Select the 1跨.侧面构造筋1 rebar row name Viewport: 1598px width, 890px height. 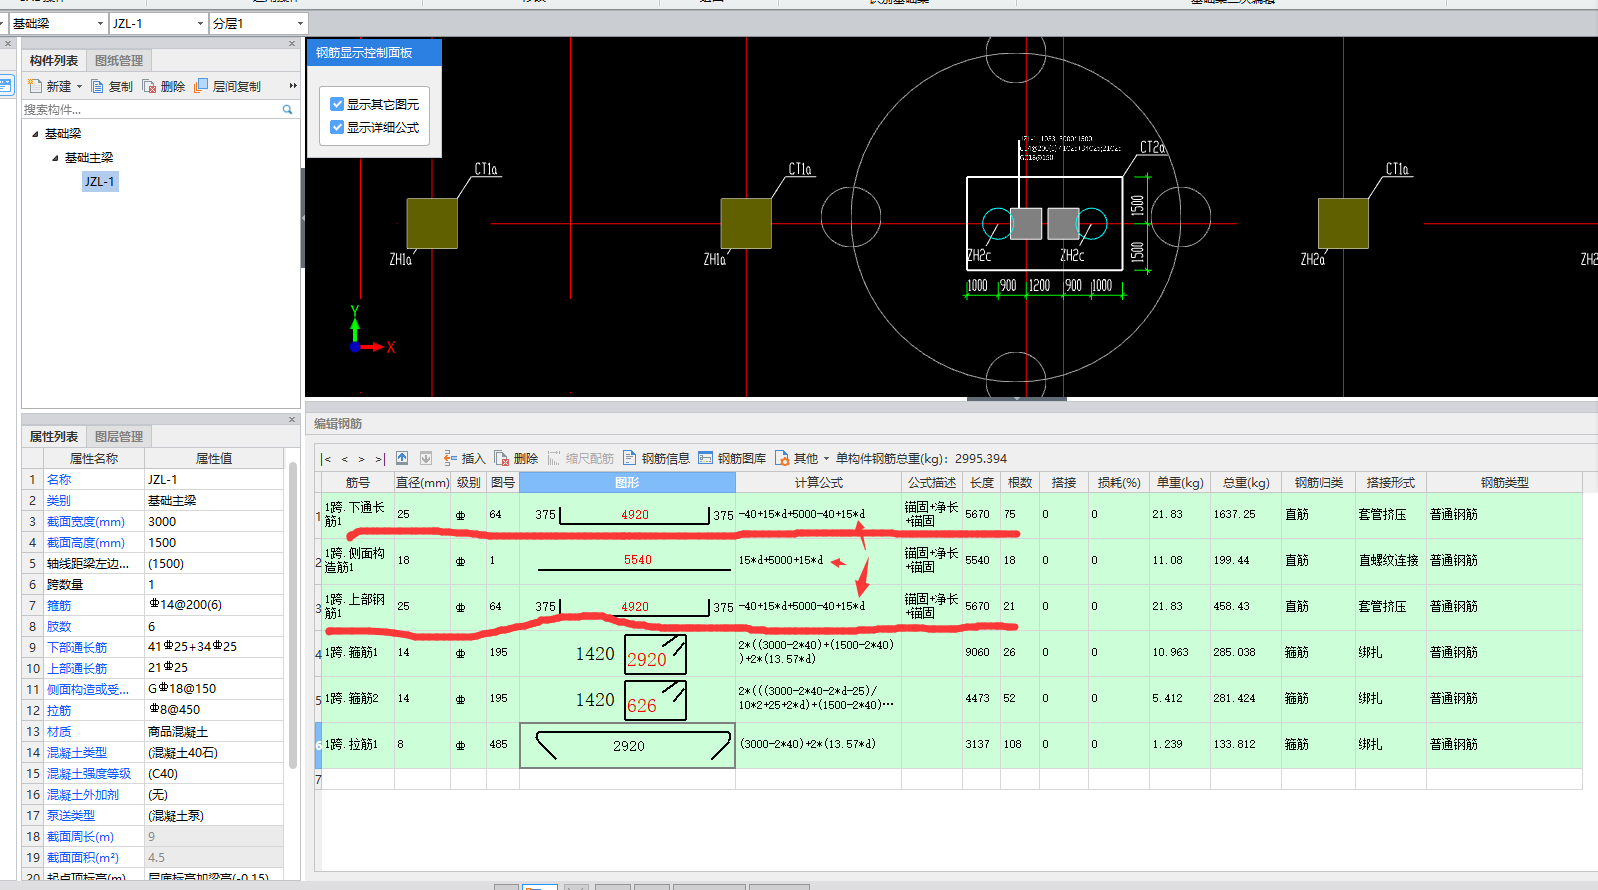(x=356, y=560)
